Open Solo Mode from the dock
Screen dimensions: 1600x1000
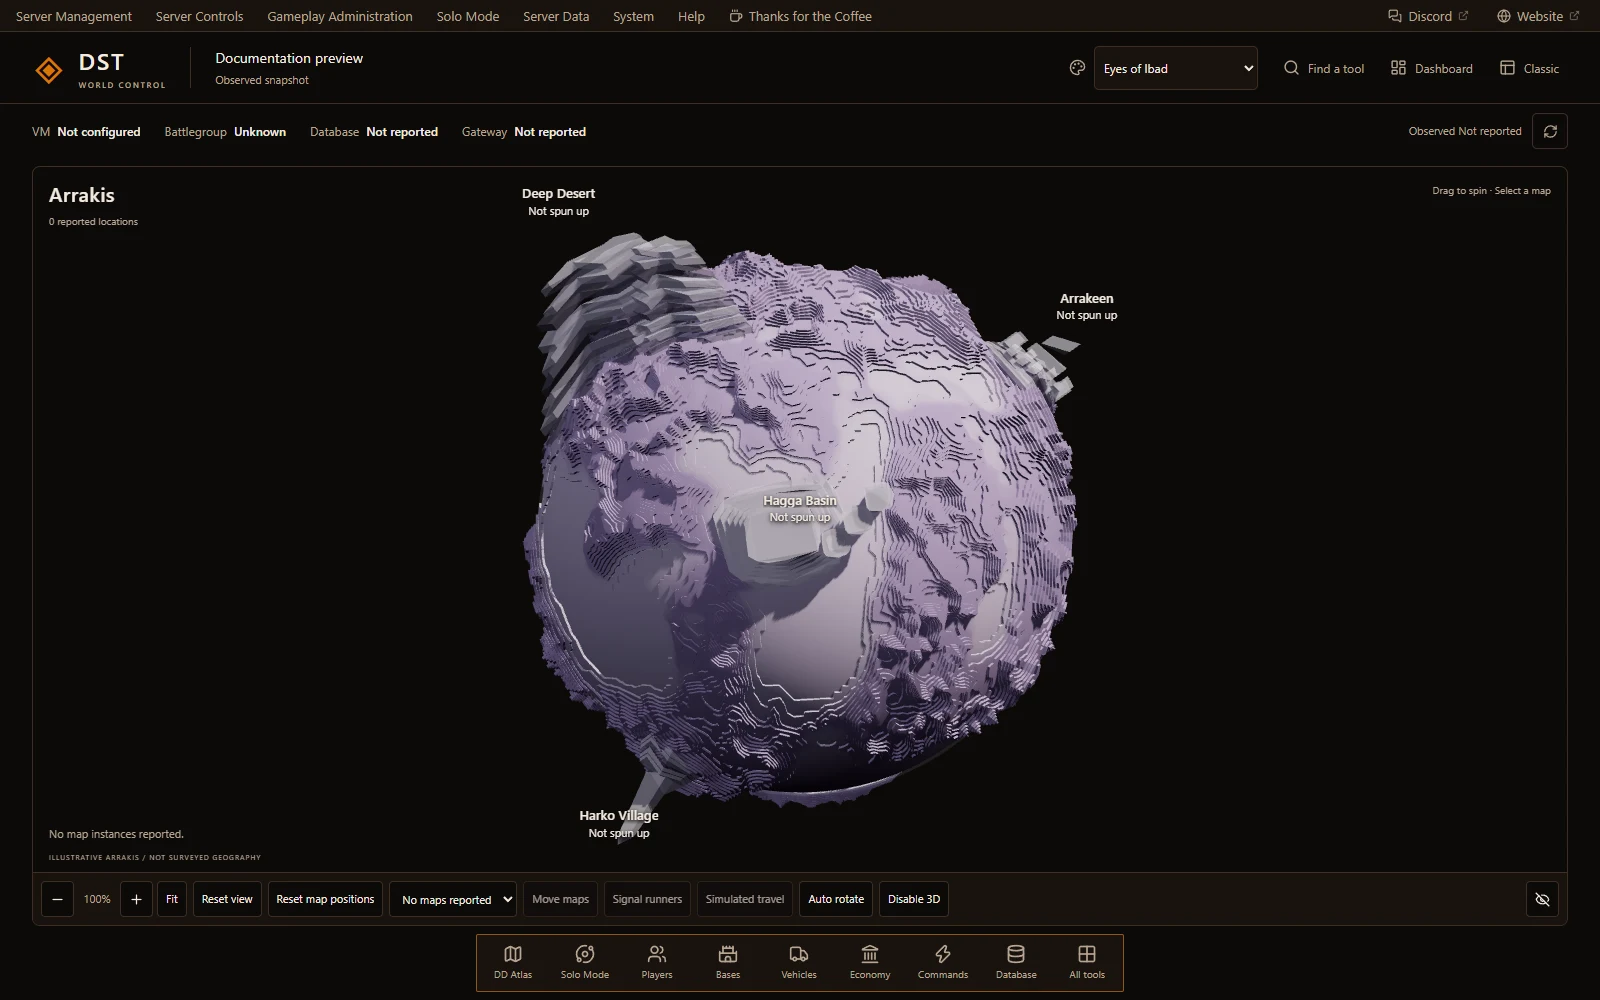pos(585,962)
